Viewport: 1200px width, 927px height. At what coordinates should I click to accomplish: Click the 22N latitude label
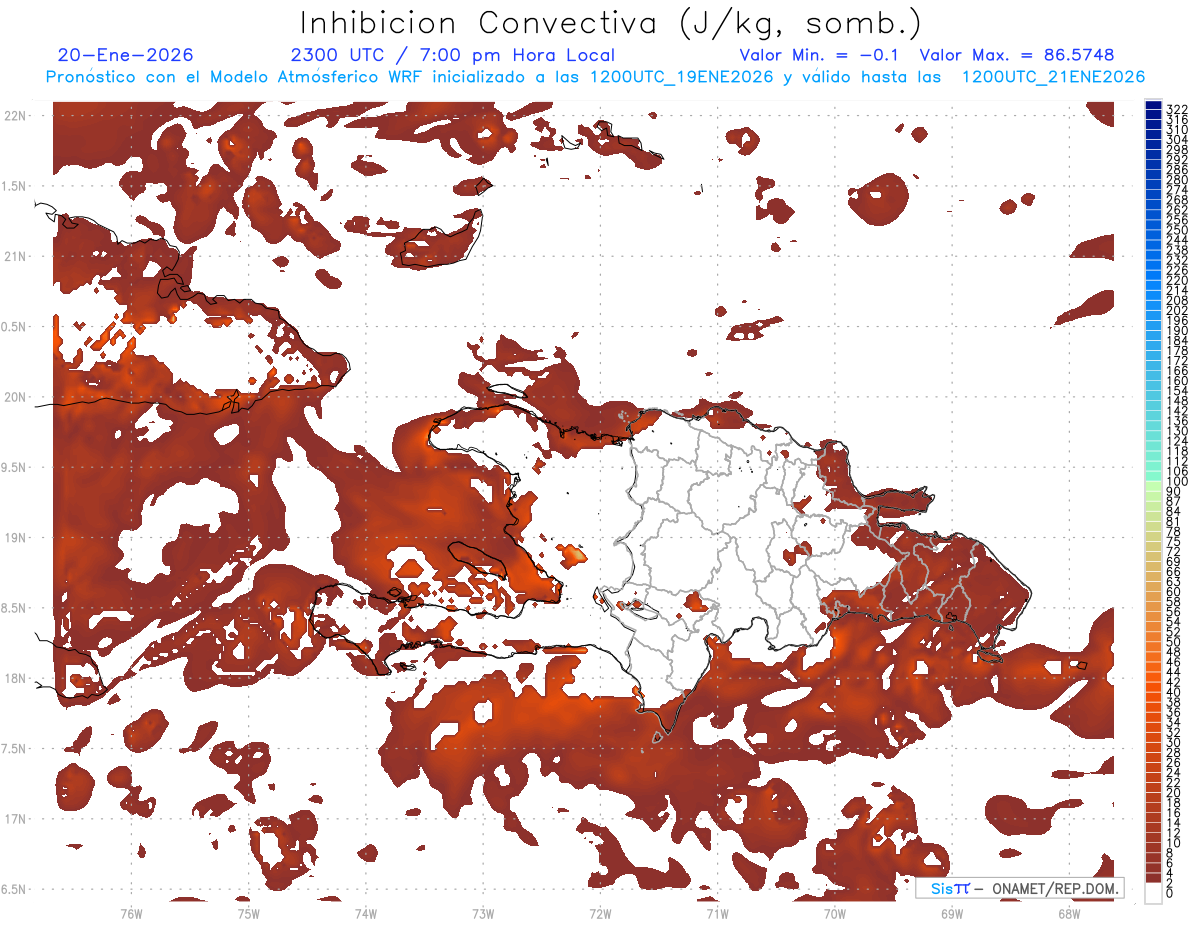15,115
